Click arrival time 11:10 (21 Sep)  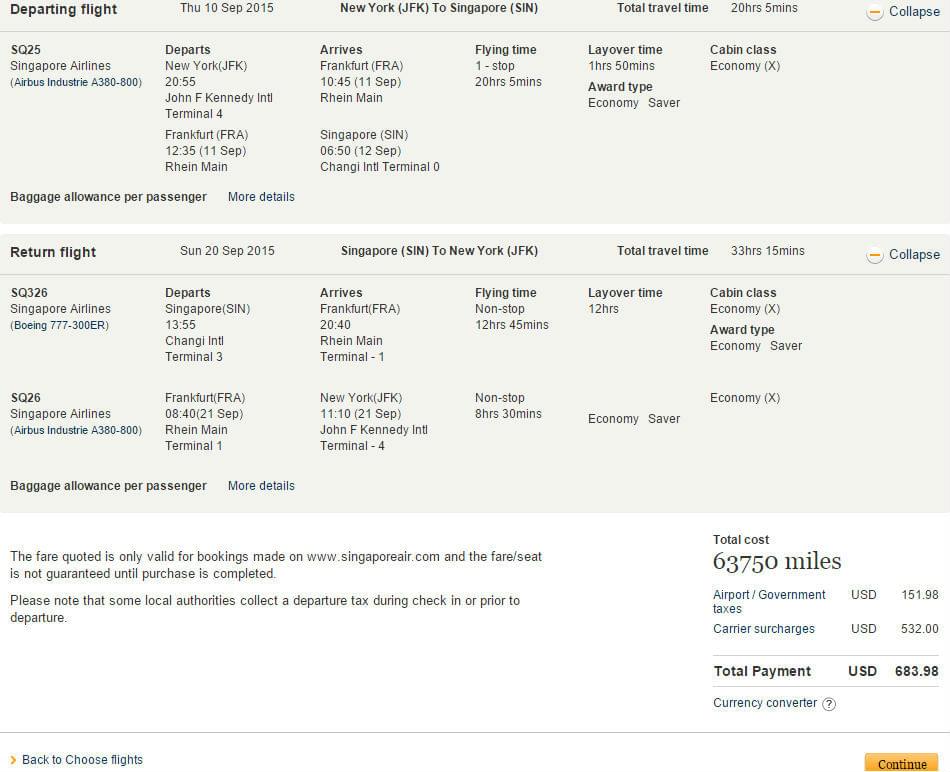point(360,414)
